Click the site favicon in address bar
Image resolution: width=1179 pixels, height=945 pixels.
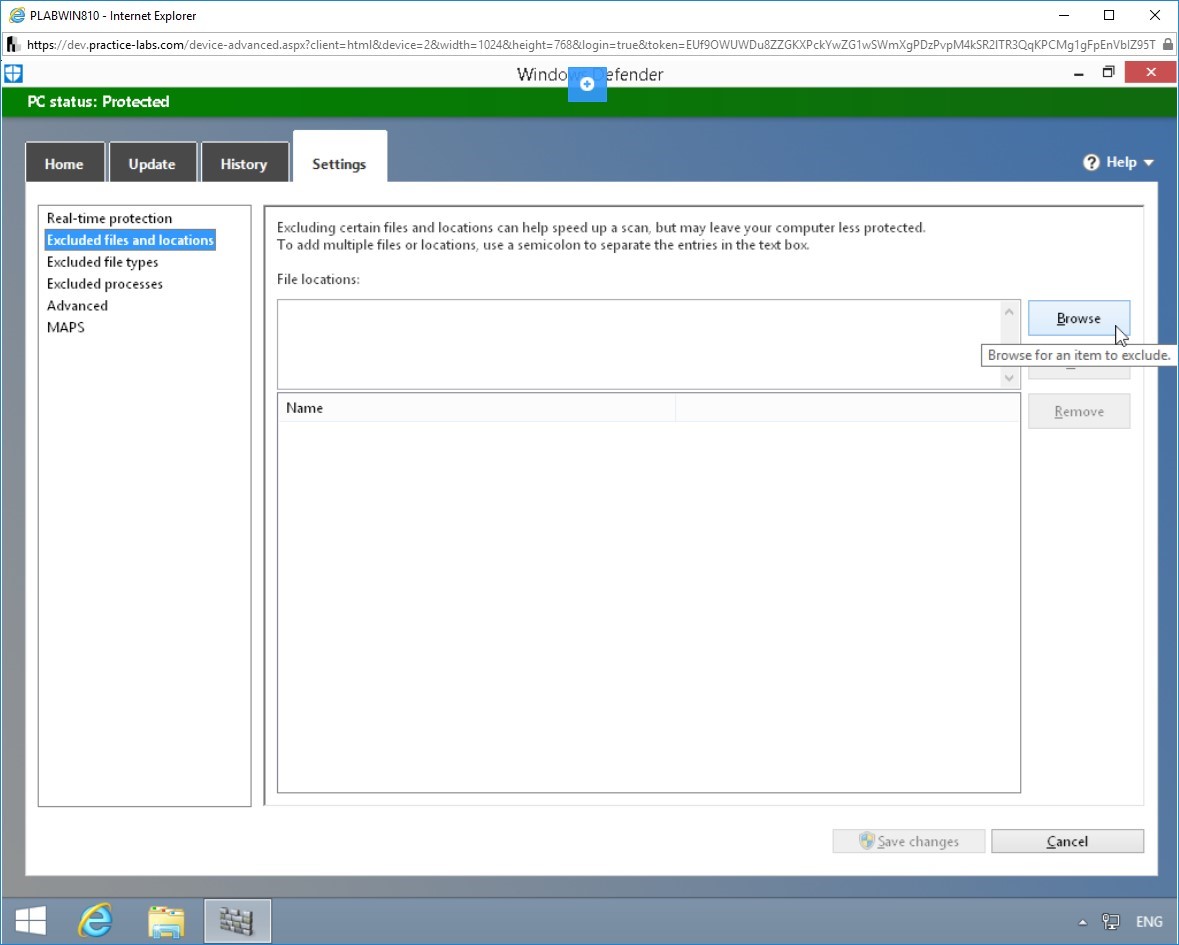coord(13,44)
